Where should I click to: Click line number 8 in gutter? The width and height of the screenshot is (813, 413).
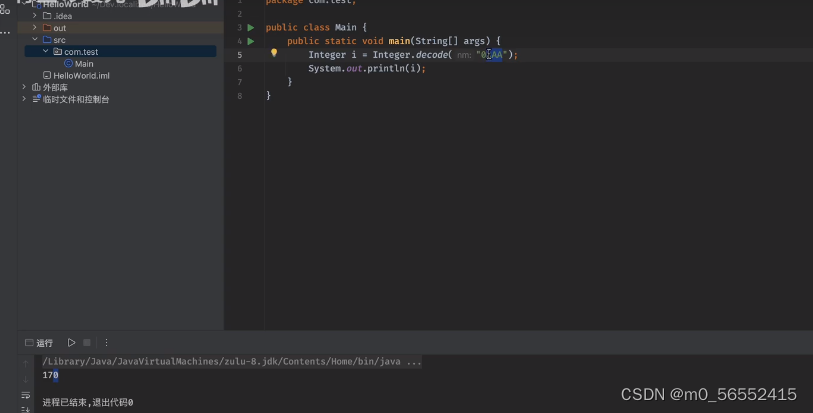(240, 96)
